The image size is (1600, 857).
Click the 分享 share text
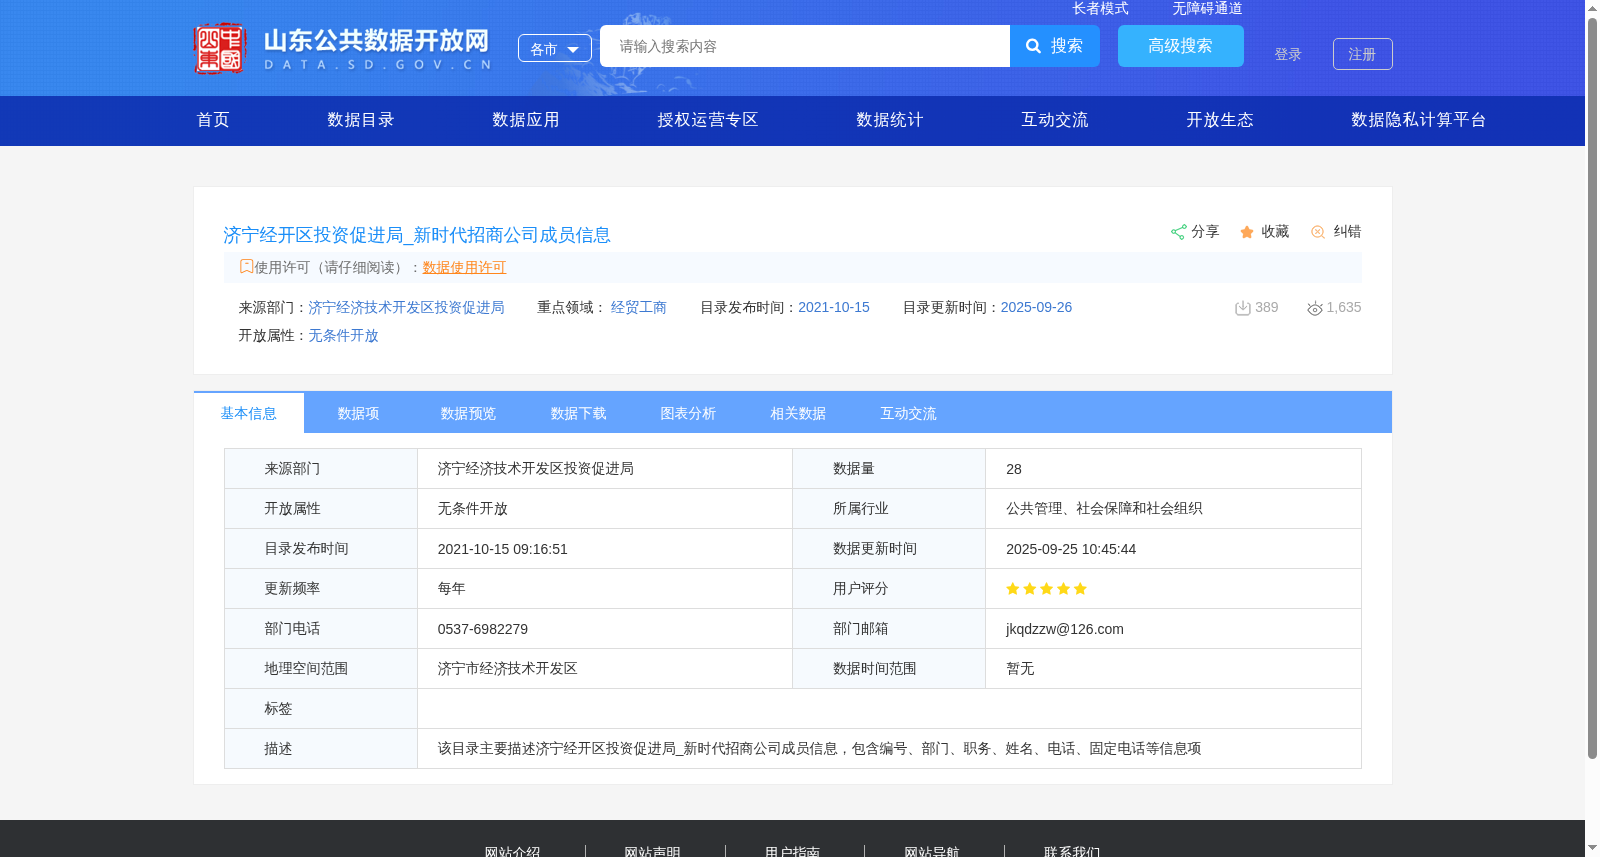1205,232
